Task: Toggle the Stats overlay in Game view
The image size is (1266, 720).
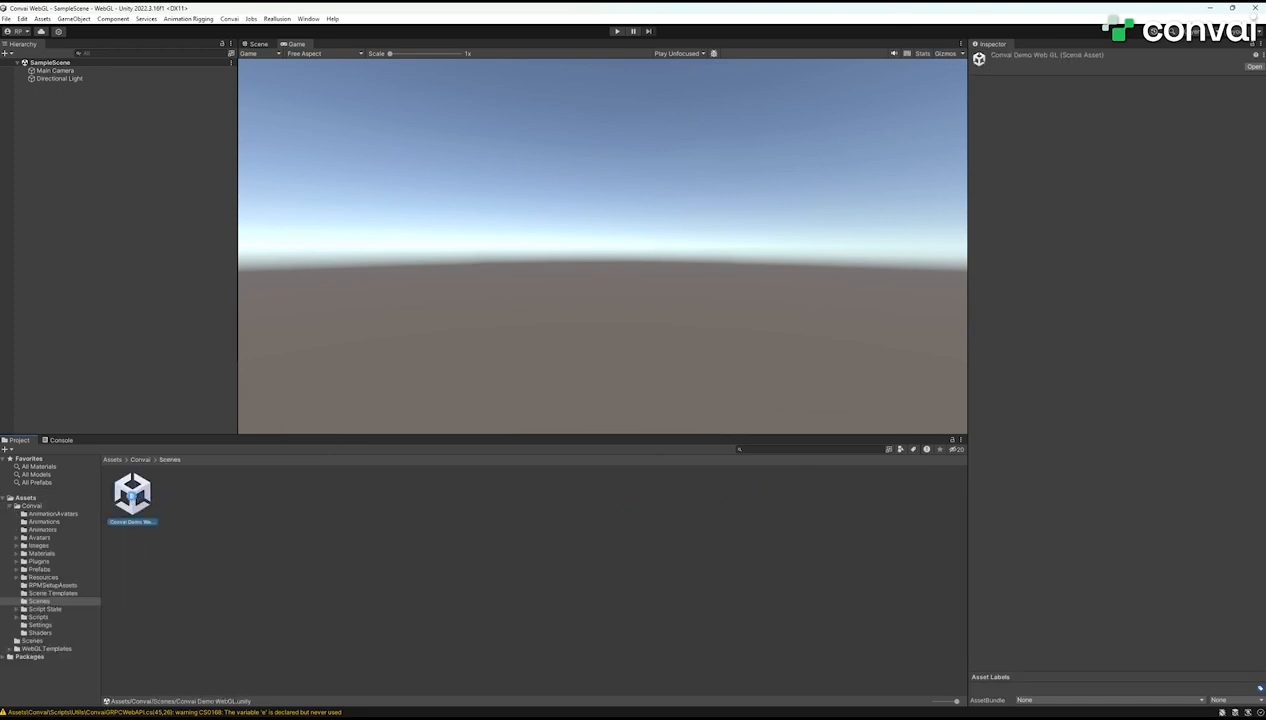Action: click(x=922, y=54)
